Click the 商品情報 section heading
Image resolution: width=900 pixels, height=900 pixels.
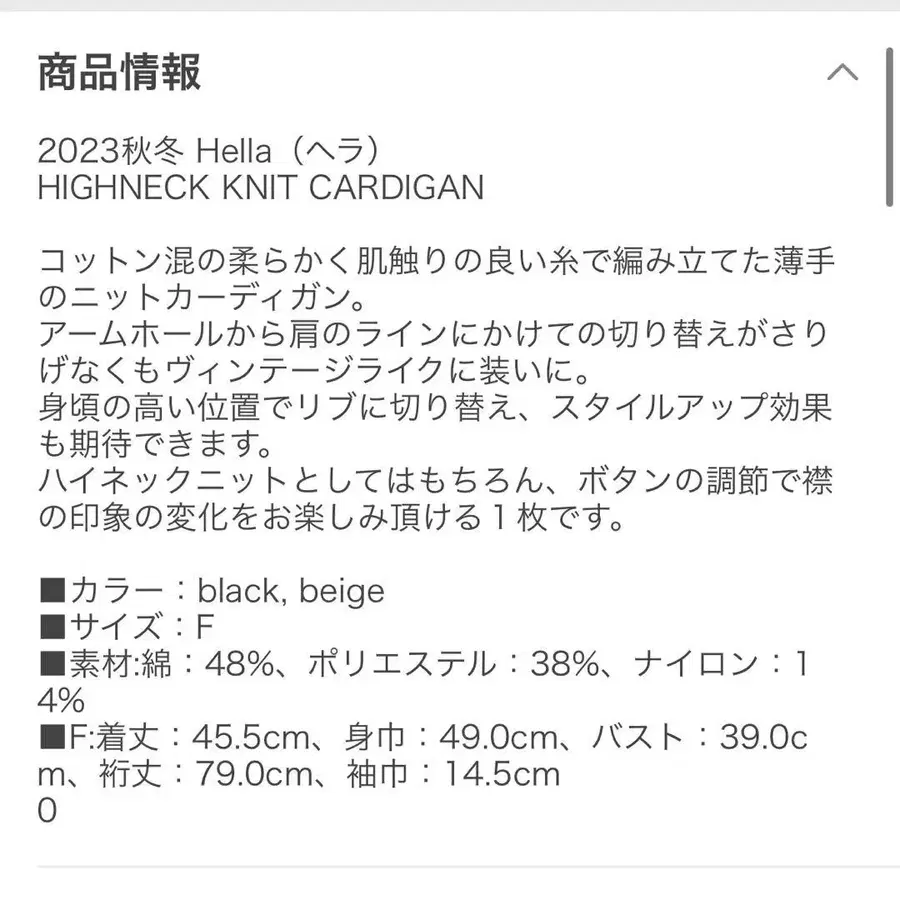(x=120, y=73)
